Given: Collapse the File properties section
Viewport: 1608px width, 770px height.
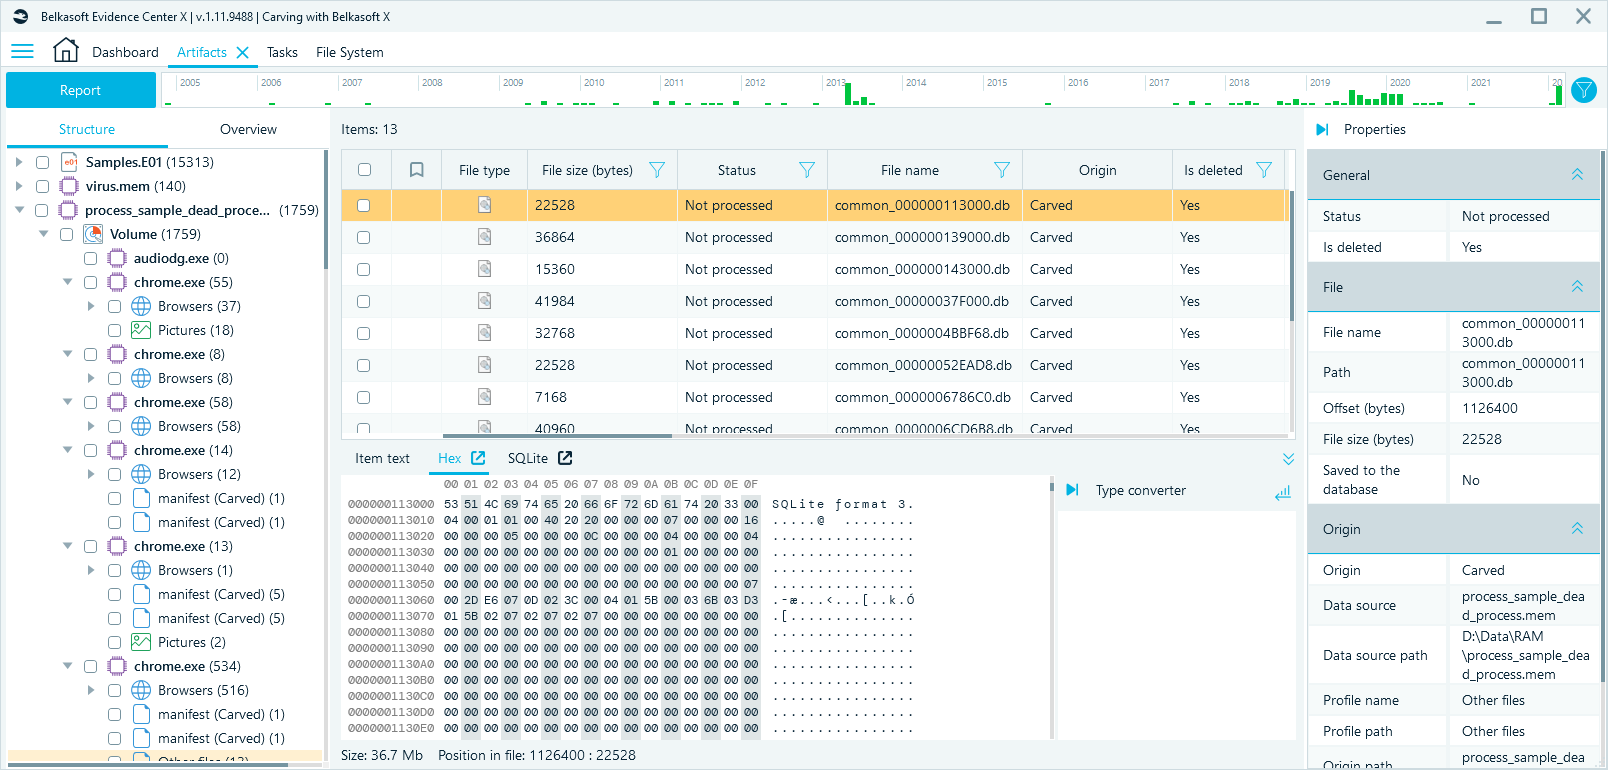Looking at the screenshot, I should coord(1577,287).
